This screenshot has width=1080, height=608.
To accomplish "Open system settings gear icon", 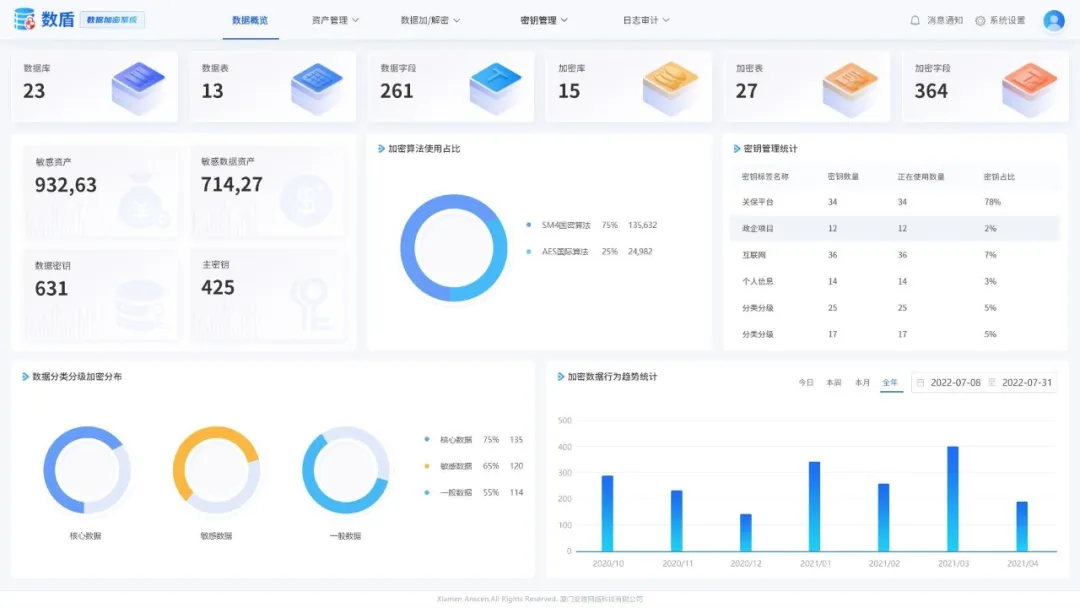I will 980,20.
